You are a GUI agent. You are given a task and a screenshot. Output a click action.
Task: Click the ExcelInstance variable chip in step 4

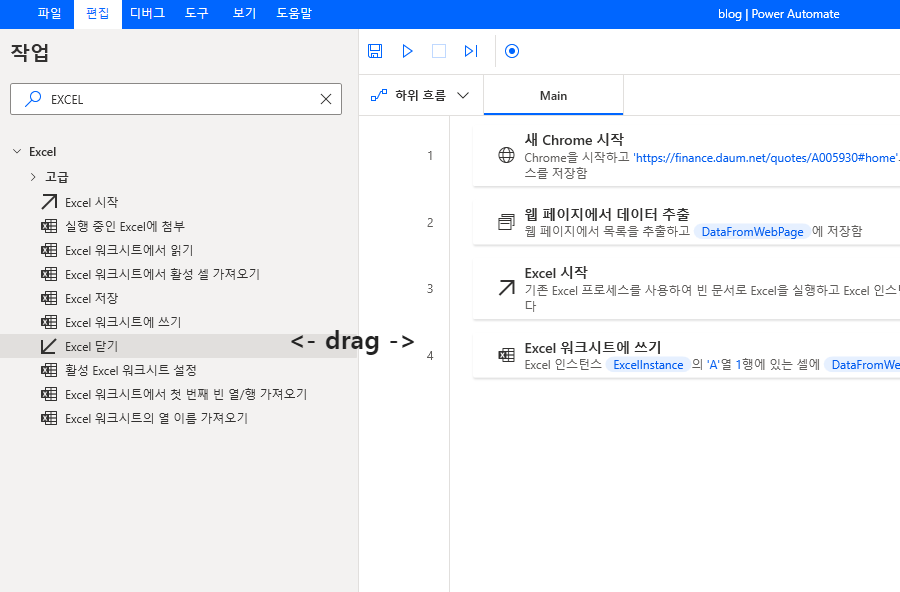[x=648, y=365]
